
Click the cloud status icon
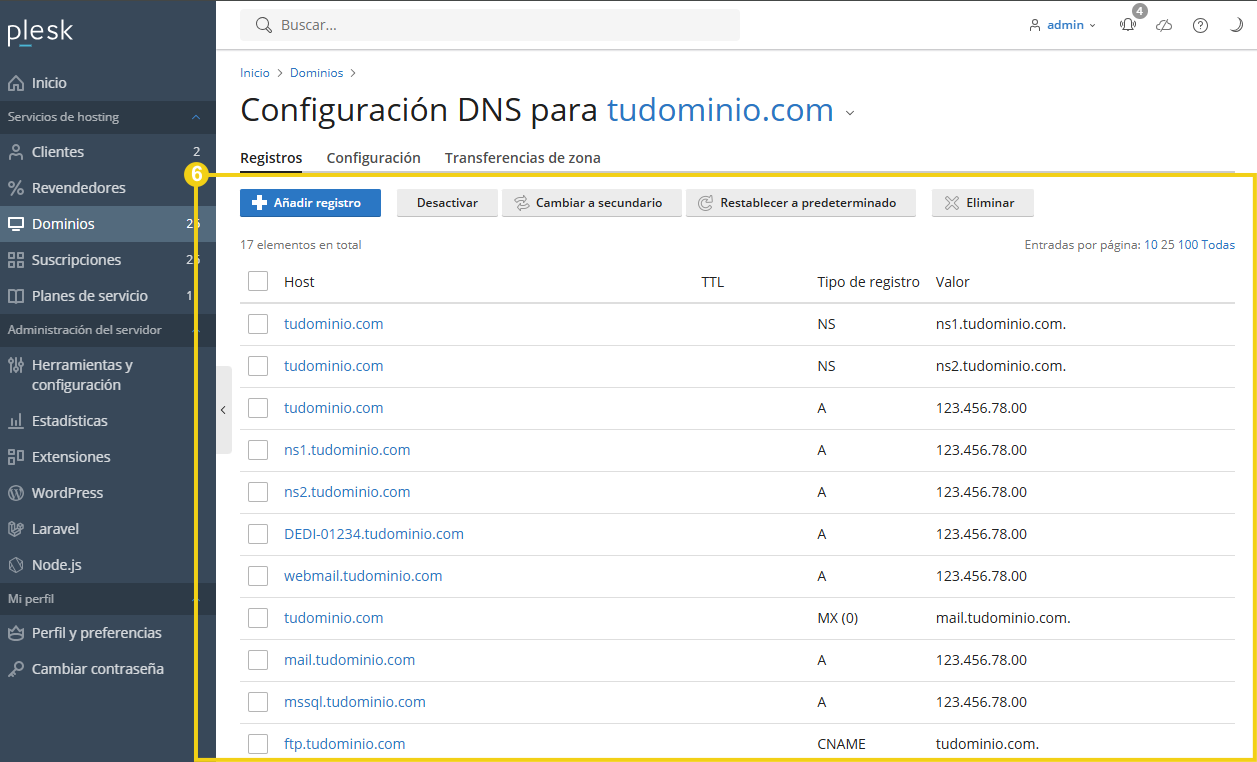[1164, 25]
